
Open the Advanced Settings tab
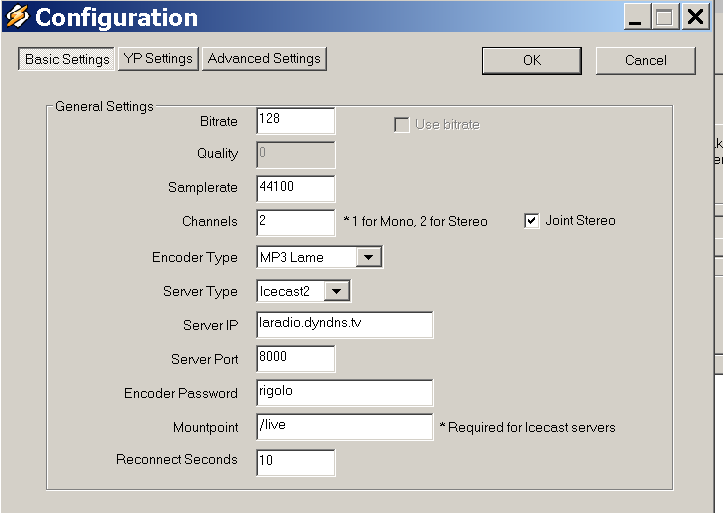(x=264, y=59)
